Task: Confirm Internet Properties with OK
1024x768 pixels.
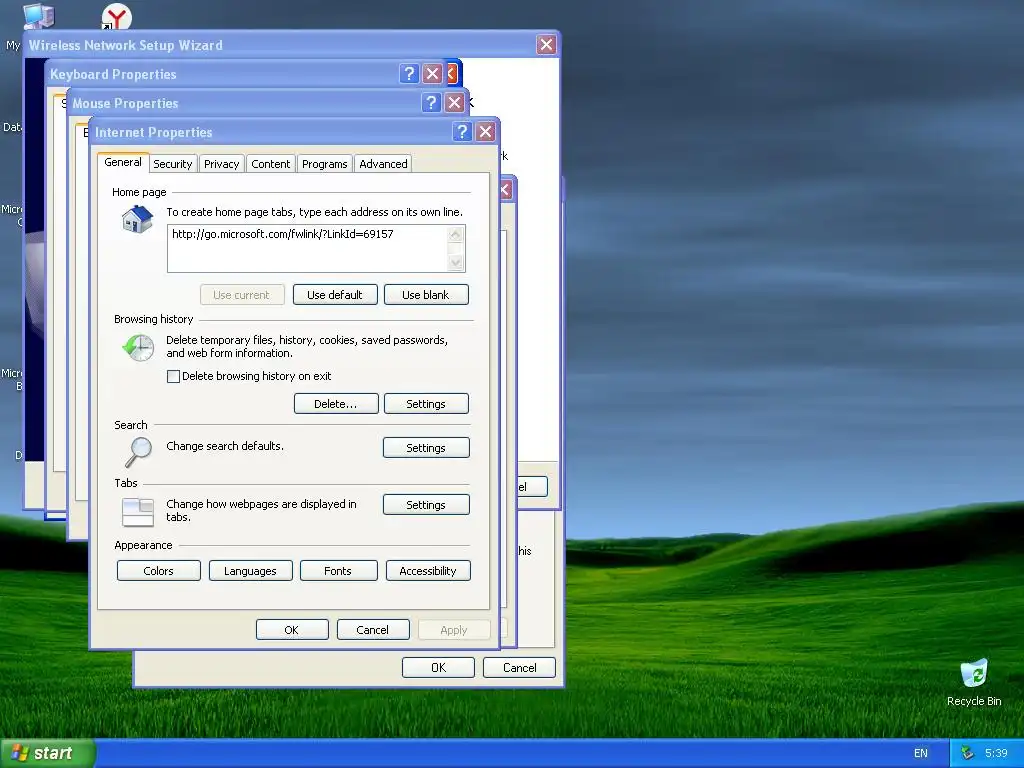Action: [x=292, y=630]
